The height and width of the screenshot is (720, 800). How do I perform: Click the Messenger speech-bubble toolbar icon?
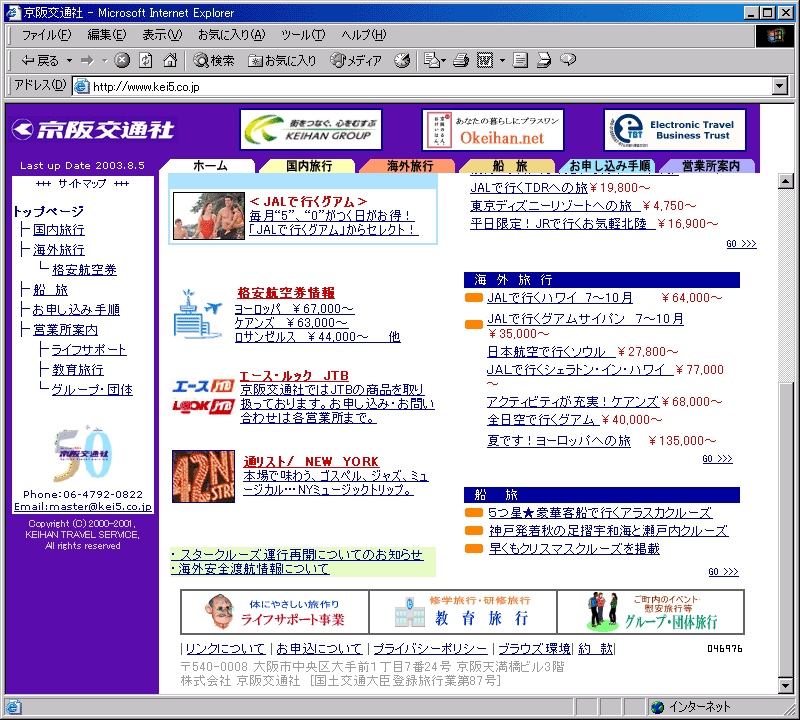pyautogui.click(x=568, y=61)
